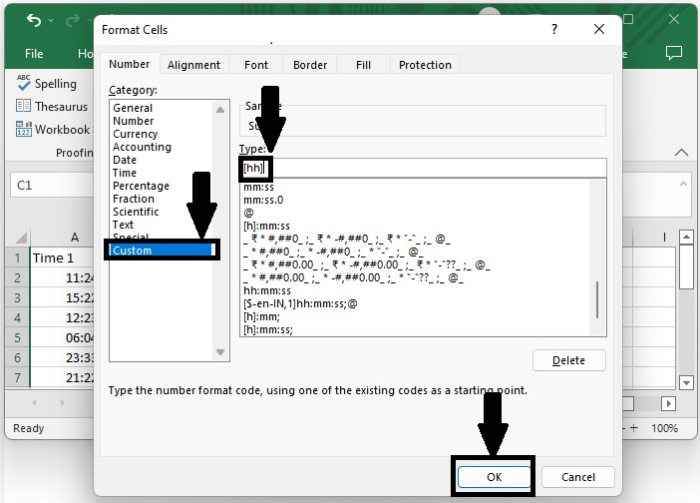Open the Help question mark in Format Cells
Image resolution: width=700 pixels, height=503 pixels.
[x=554, y=29]
